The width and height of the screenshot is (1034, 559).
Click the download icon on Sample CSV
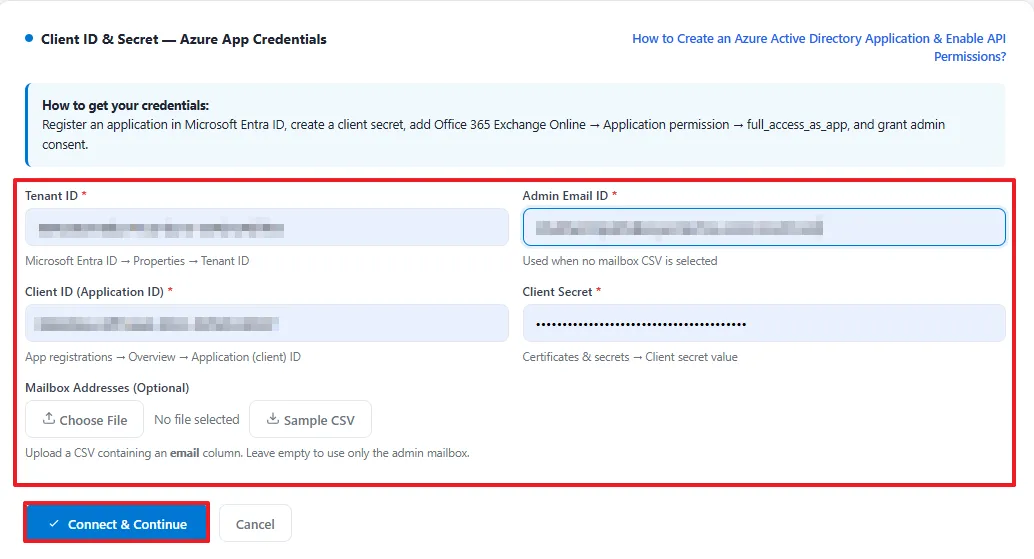click(x=272, y=419)
